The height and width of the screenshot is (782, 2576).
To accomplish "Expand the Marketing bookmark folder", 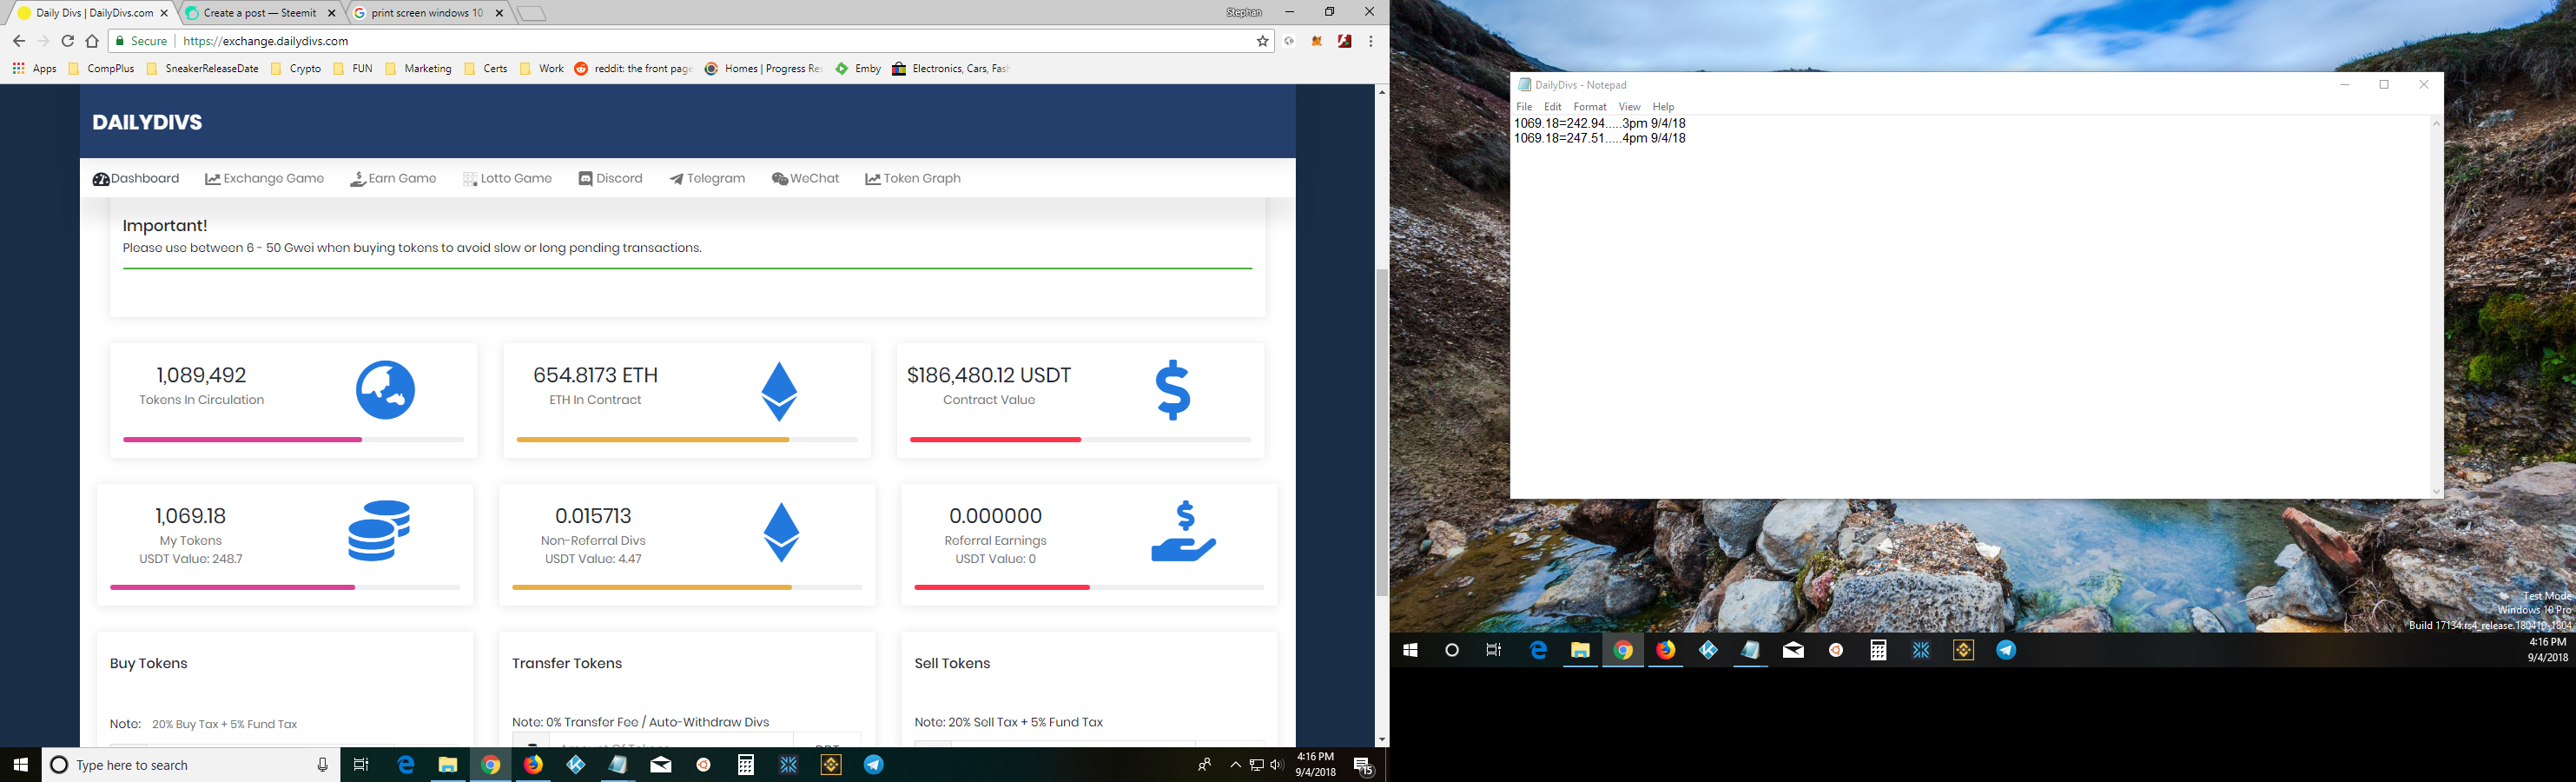I will click(x=418, y=69).
